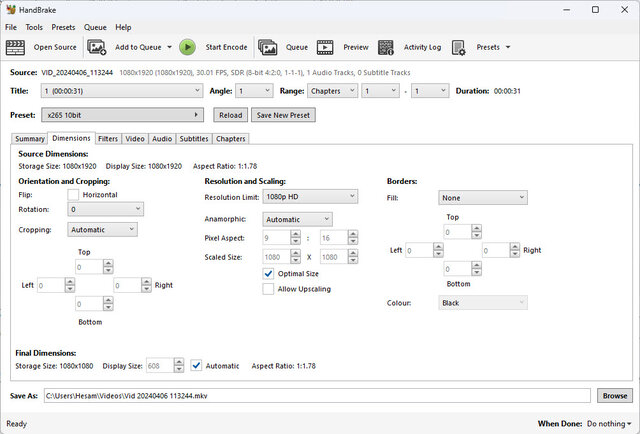Uncheck the Optimal Size checkbox
Screen dimensions: 640x434
[x=268, y=273]
